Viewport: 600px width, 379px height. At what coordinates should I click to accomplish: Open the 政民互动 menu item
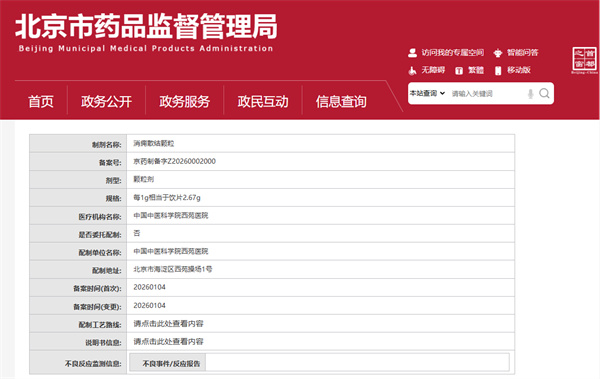coord(263,101)
